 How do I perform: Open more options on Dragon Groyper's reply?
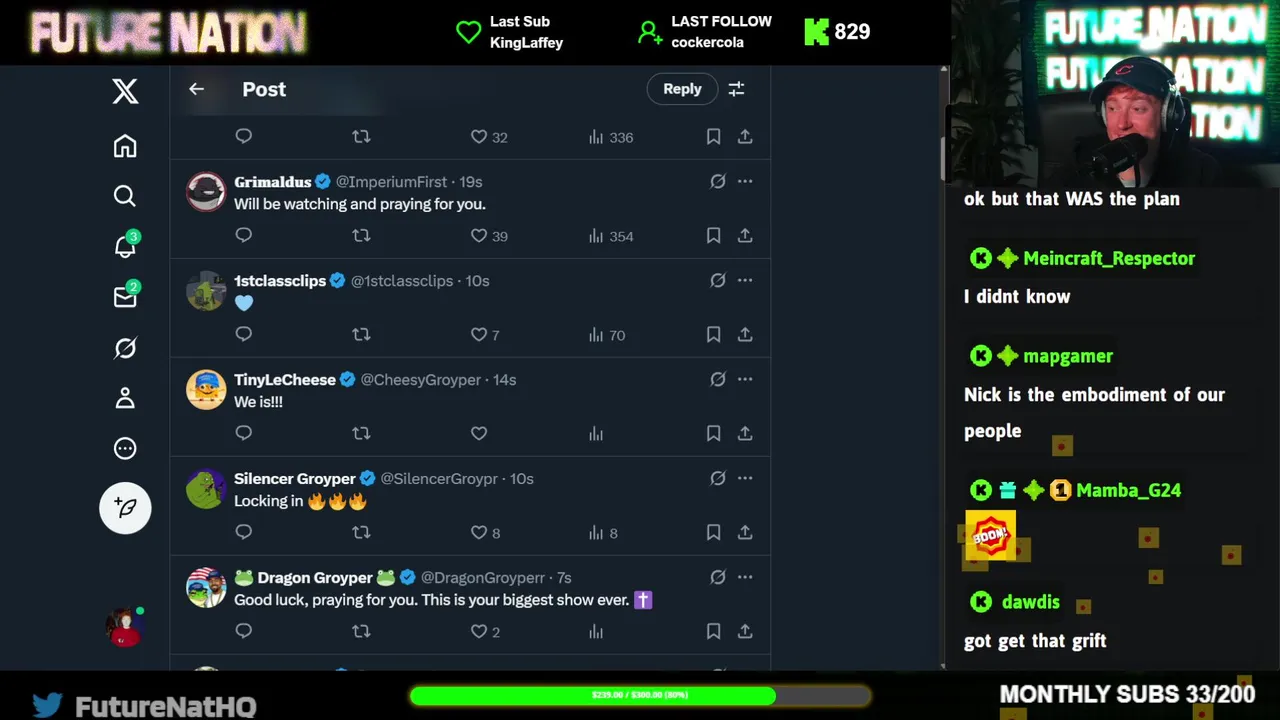745,577
